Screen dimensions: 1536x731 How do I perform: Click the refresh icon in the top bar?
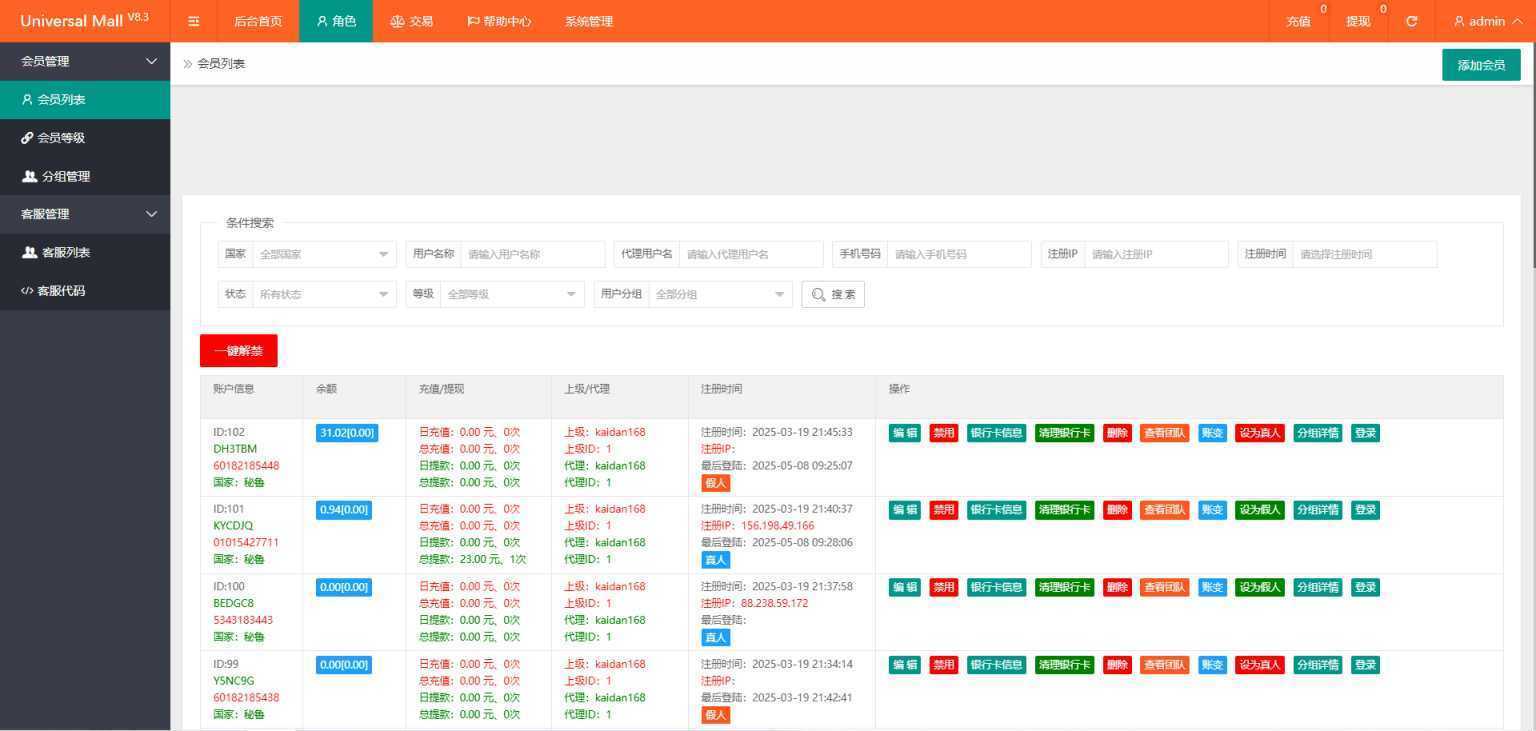pos(1411,21)
